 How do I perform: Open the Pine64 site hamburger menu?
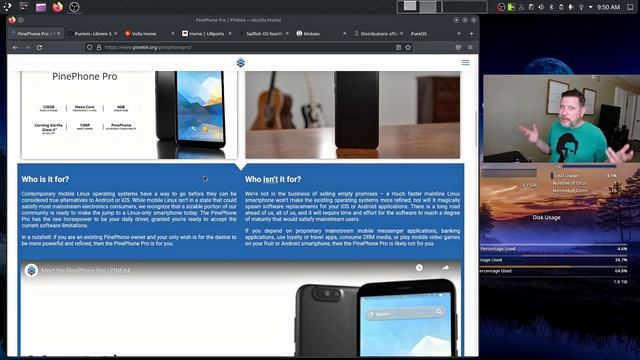[465, 62]
